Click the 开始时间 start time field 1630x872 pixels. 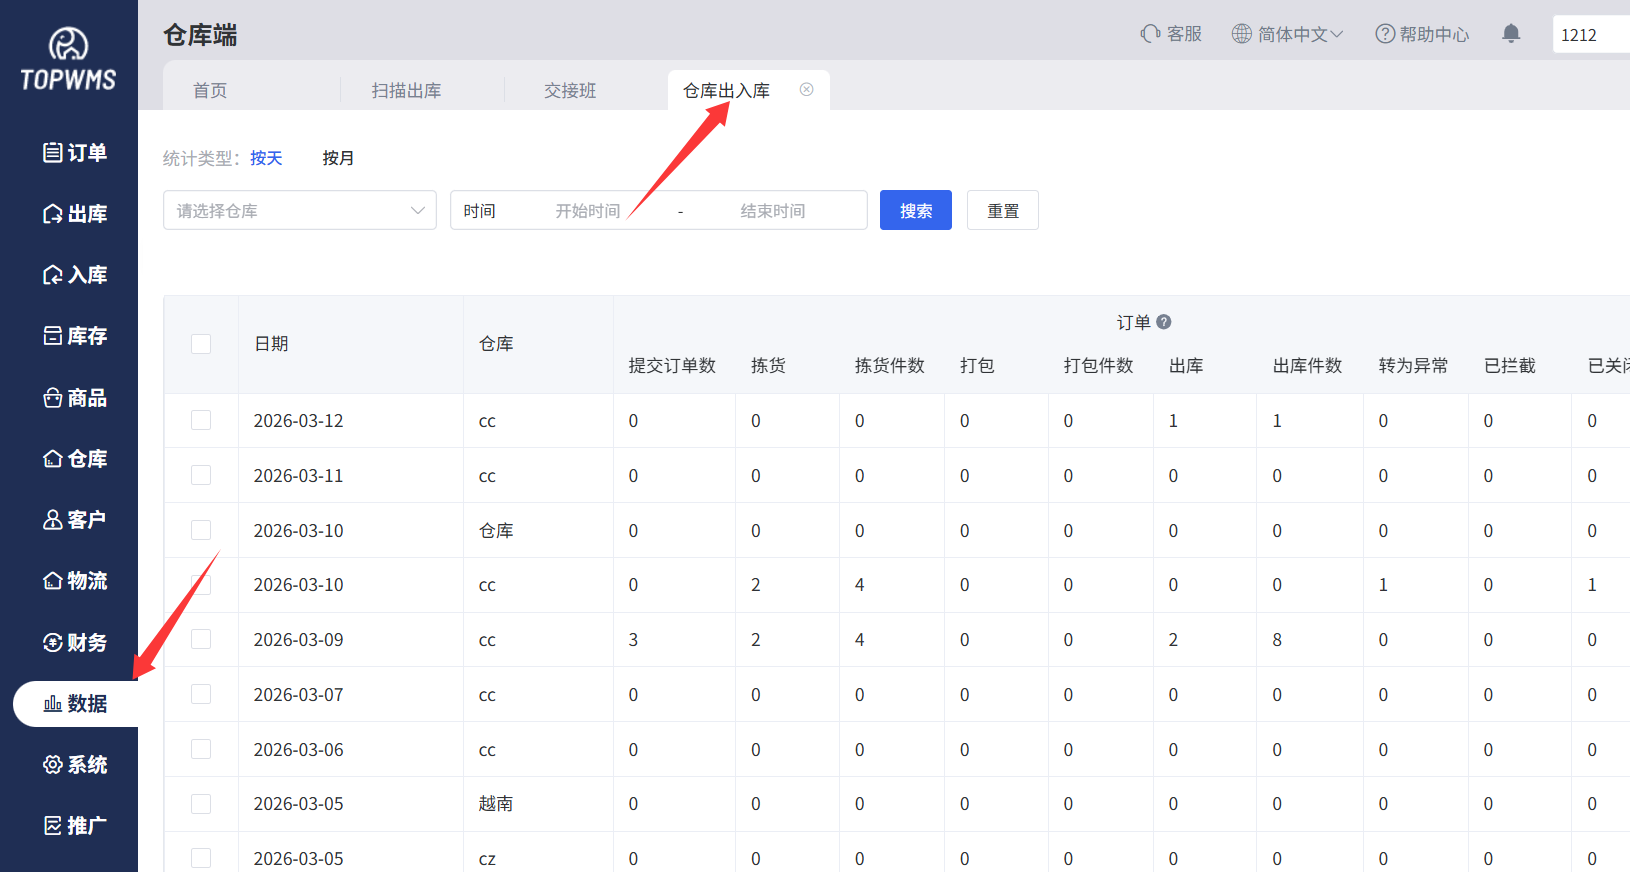click(588, 211)
